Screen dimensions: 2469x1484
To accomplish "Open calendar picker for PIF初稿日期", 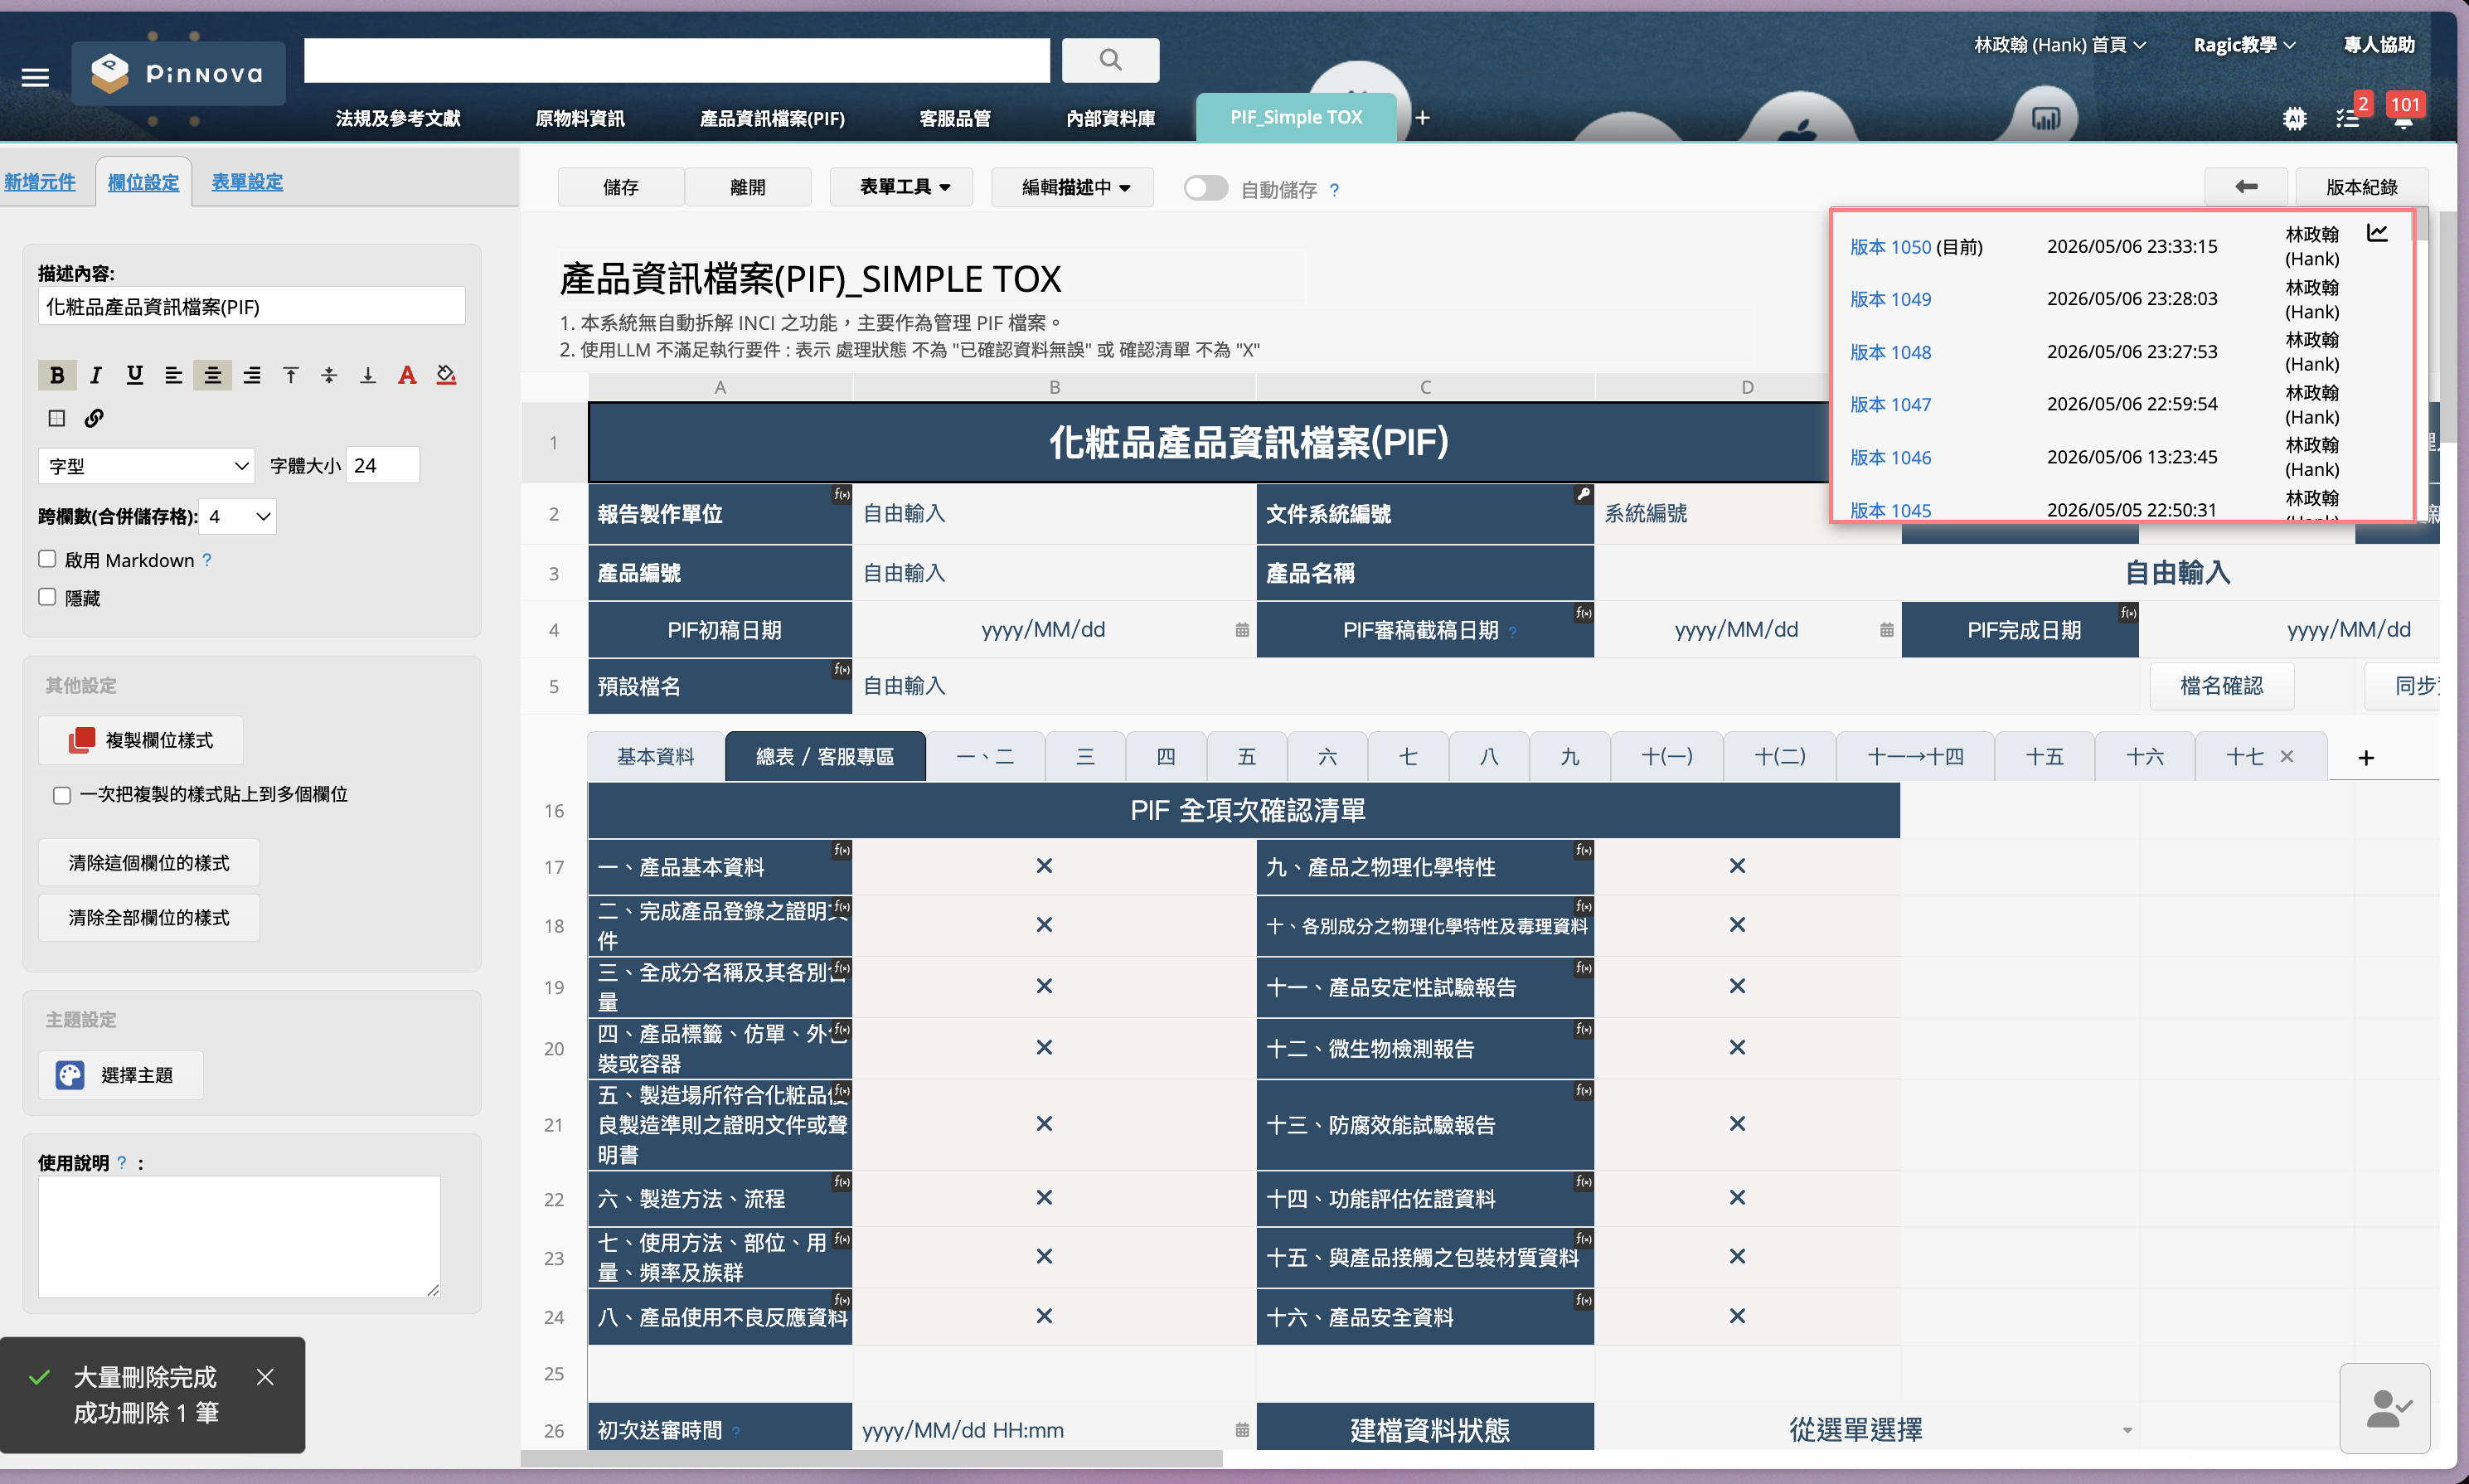I will (1241, 630).
